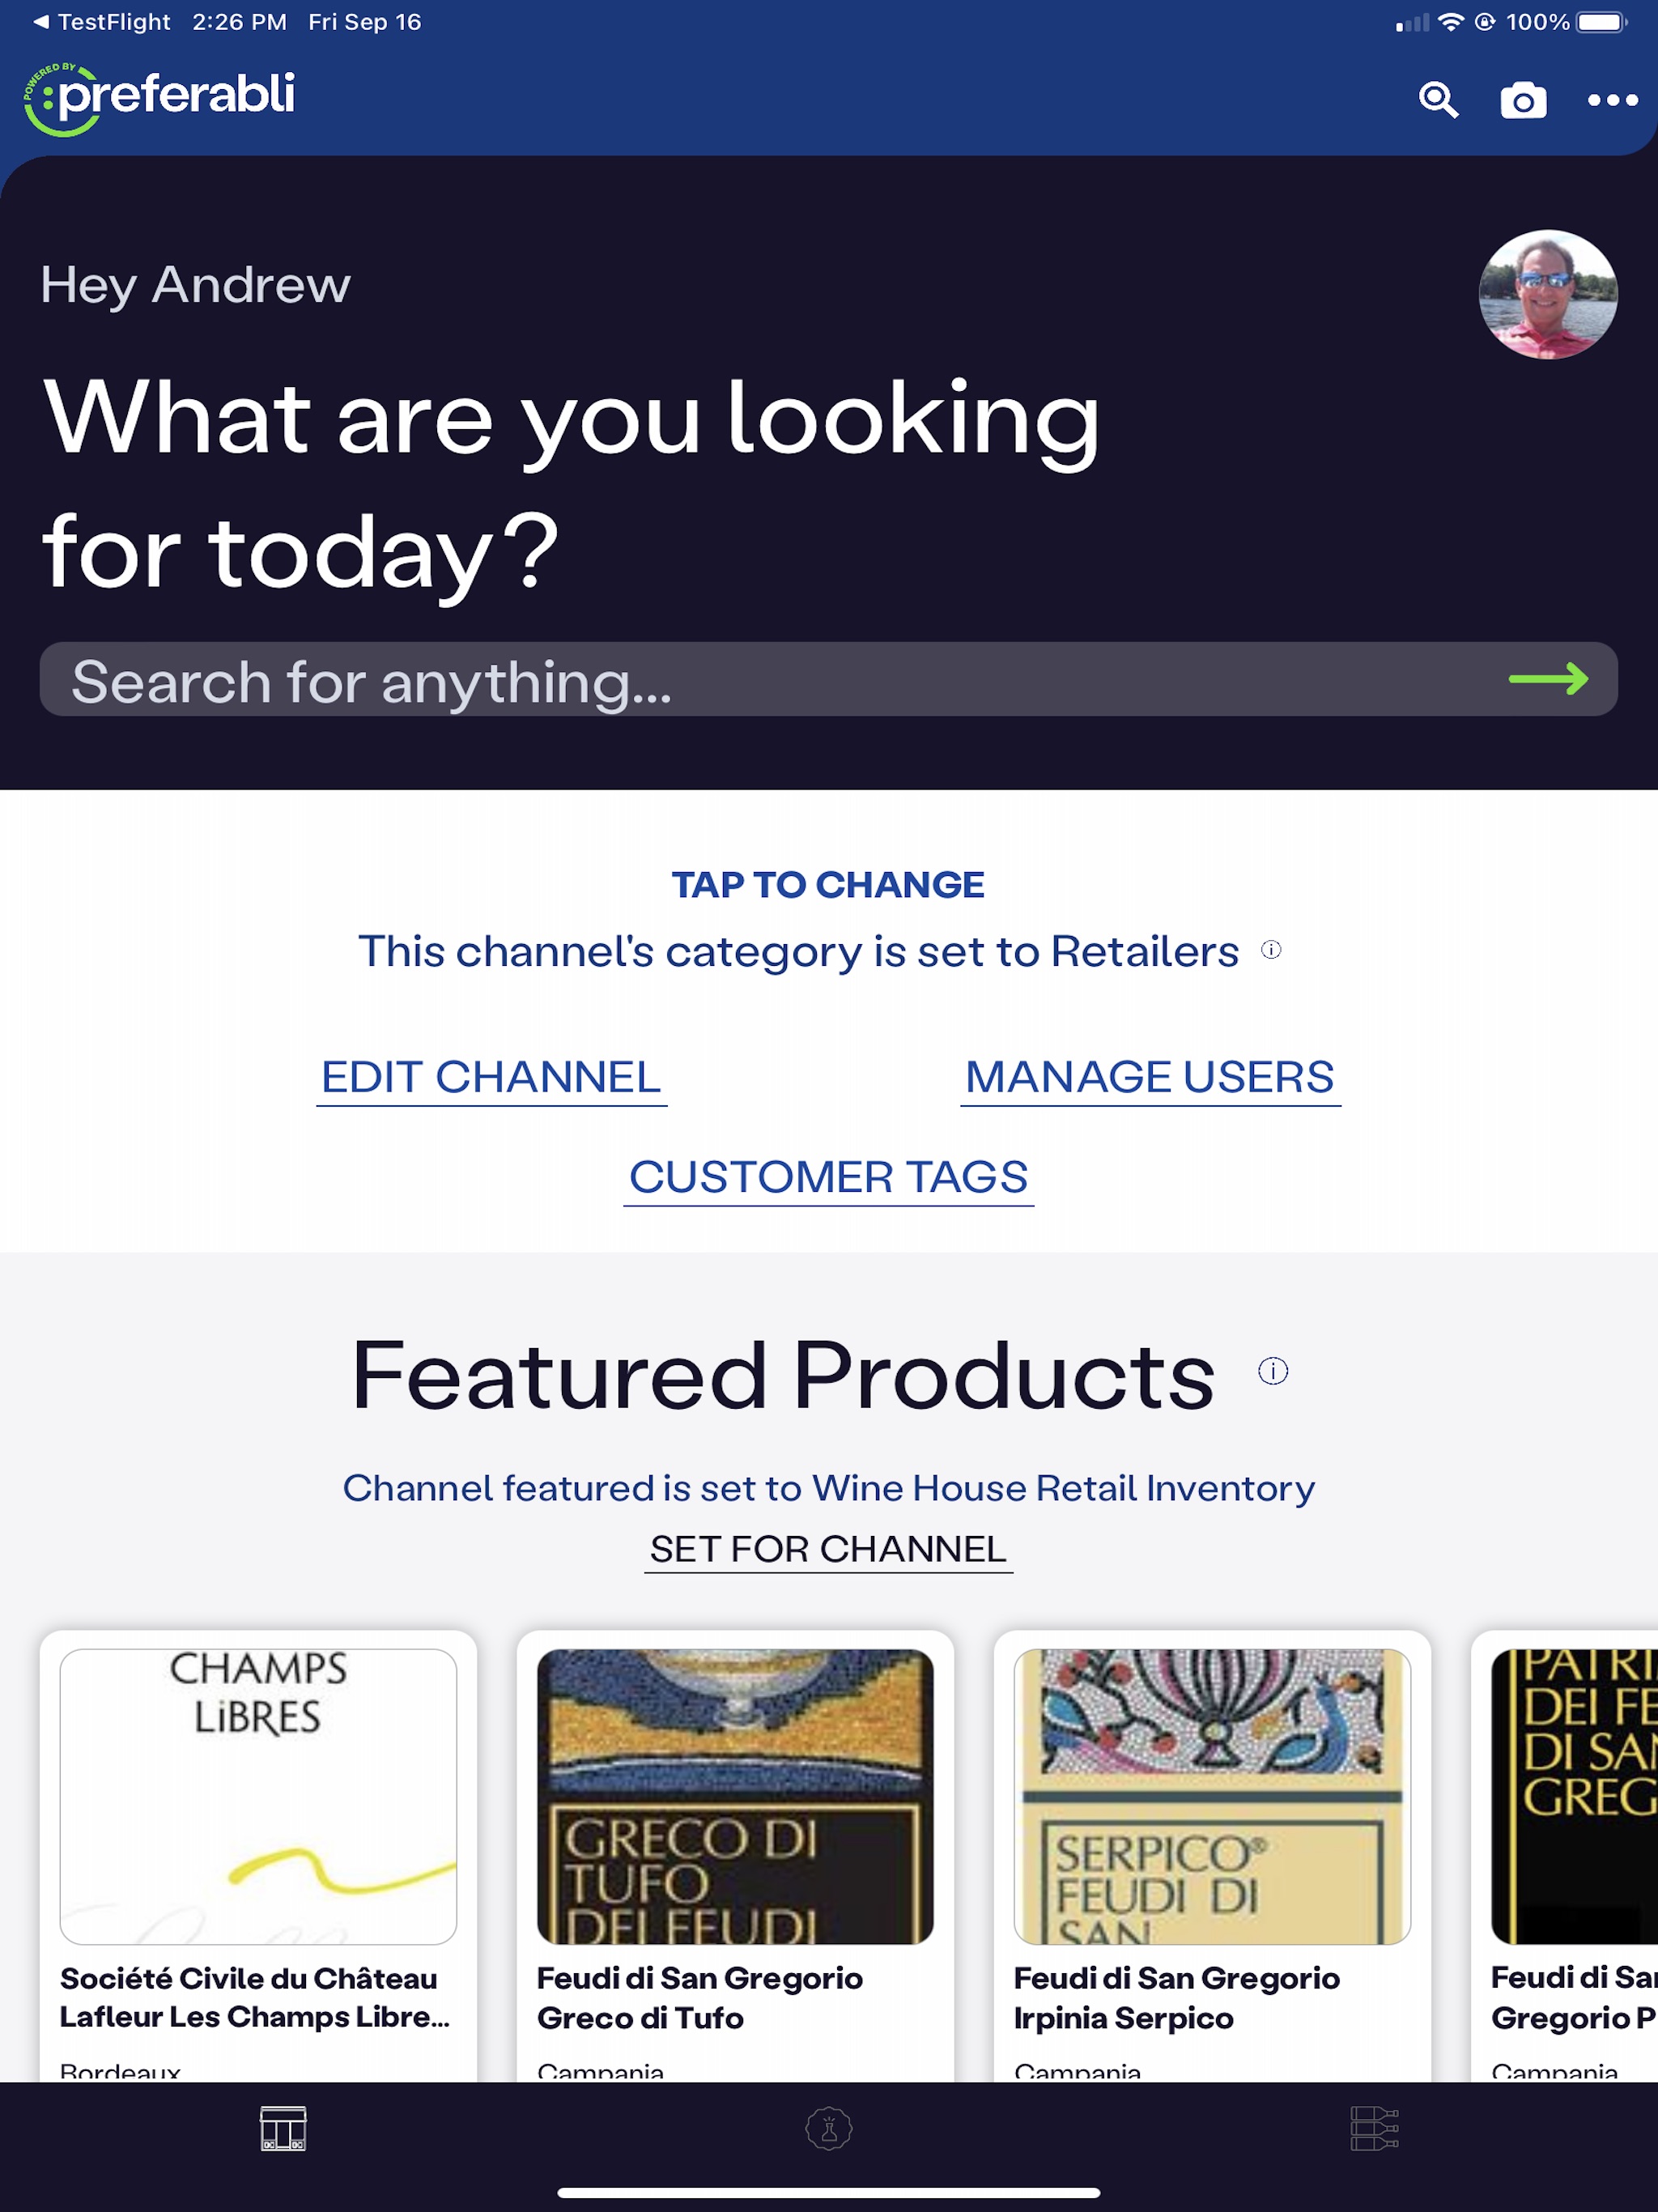This screenshot has height=2212, width=1658.
Task: Expand SET FOR CHANNEL featured inventory
Action: 829,1548
